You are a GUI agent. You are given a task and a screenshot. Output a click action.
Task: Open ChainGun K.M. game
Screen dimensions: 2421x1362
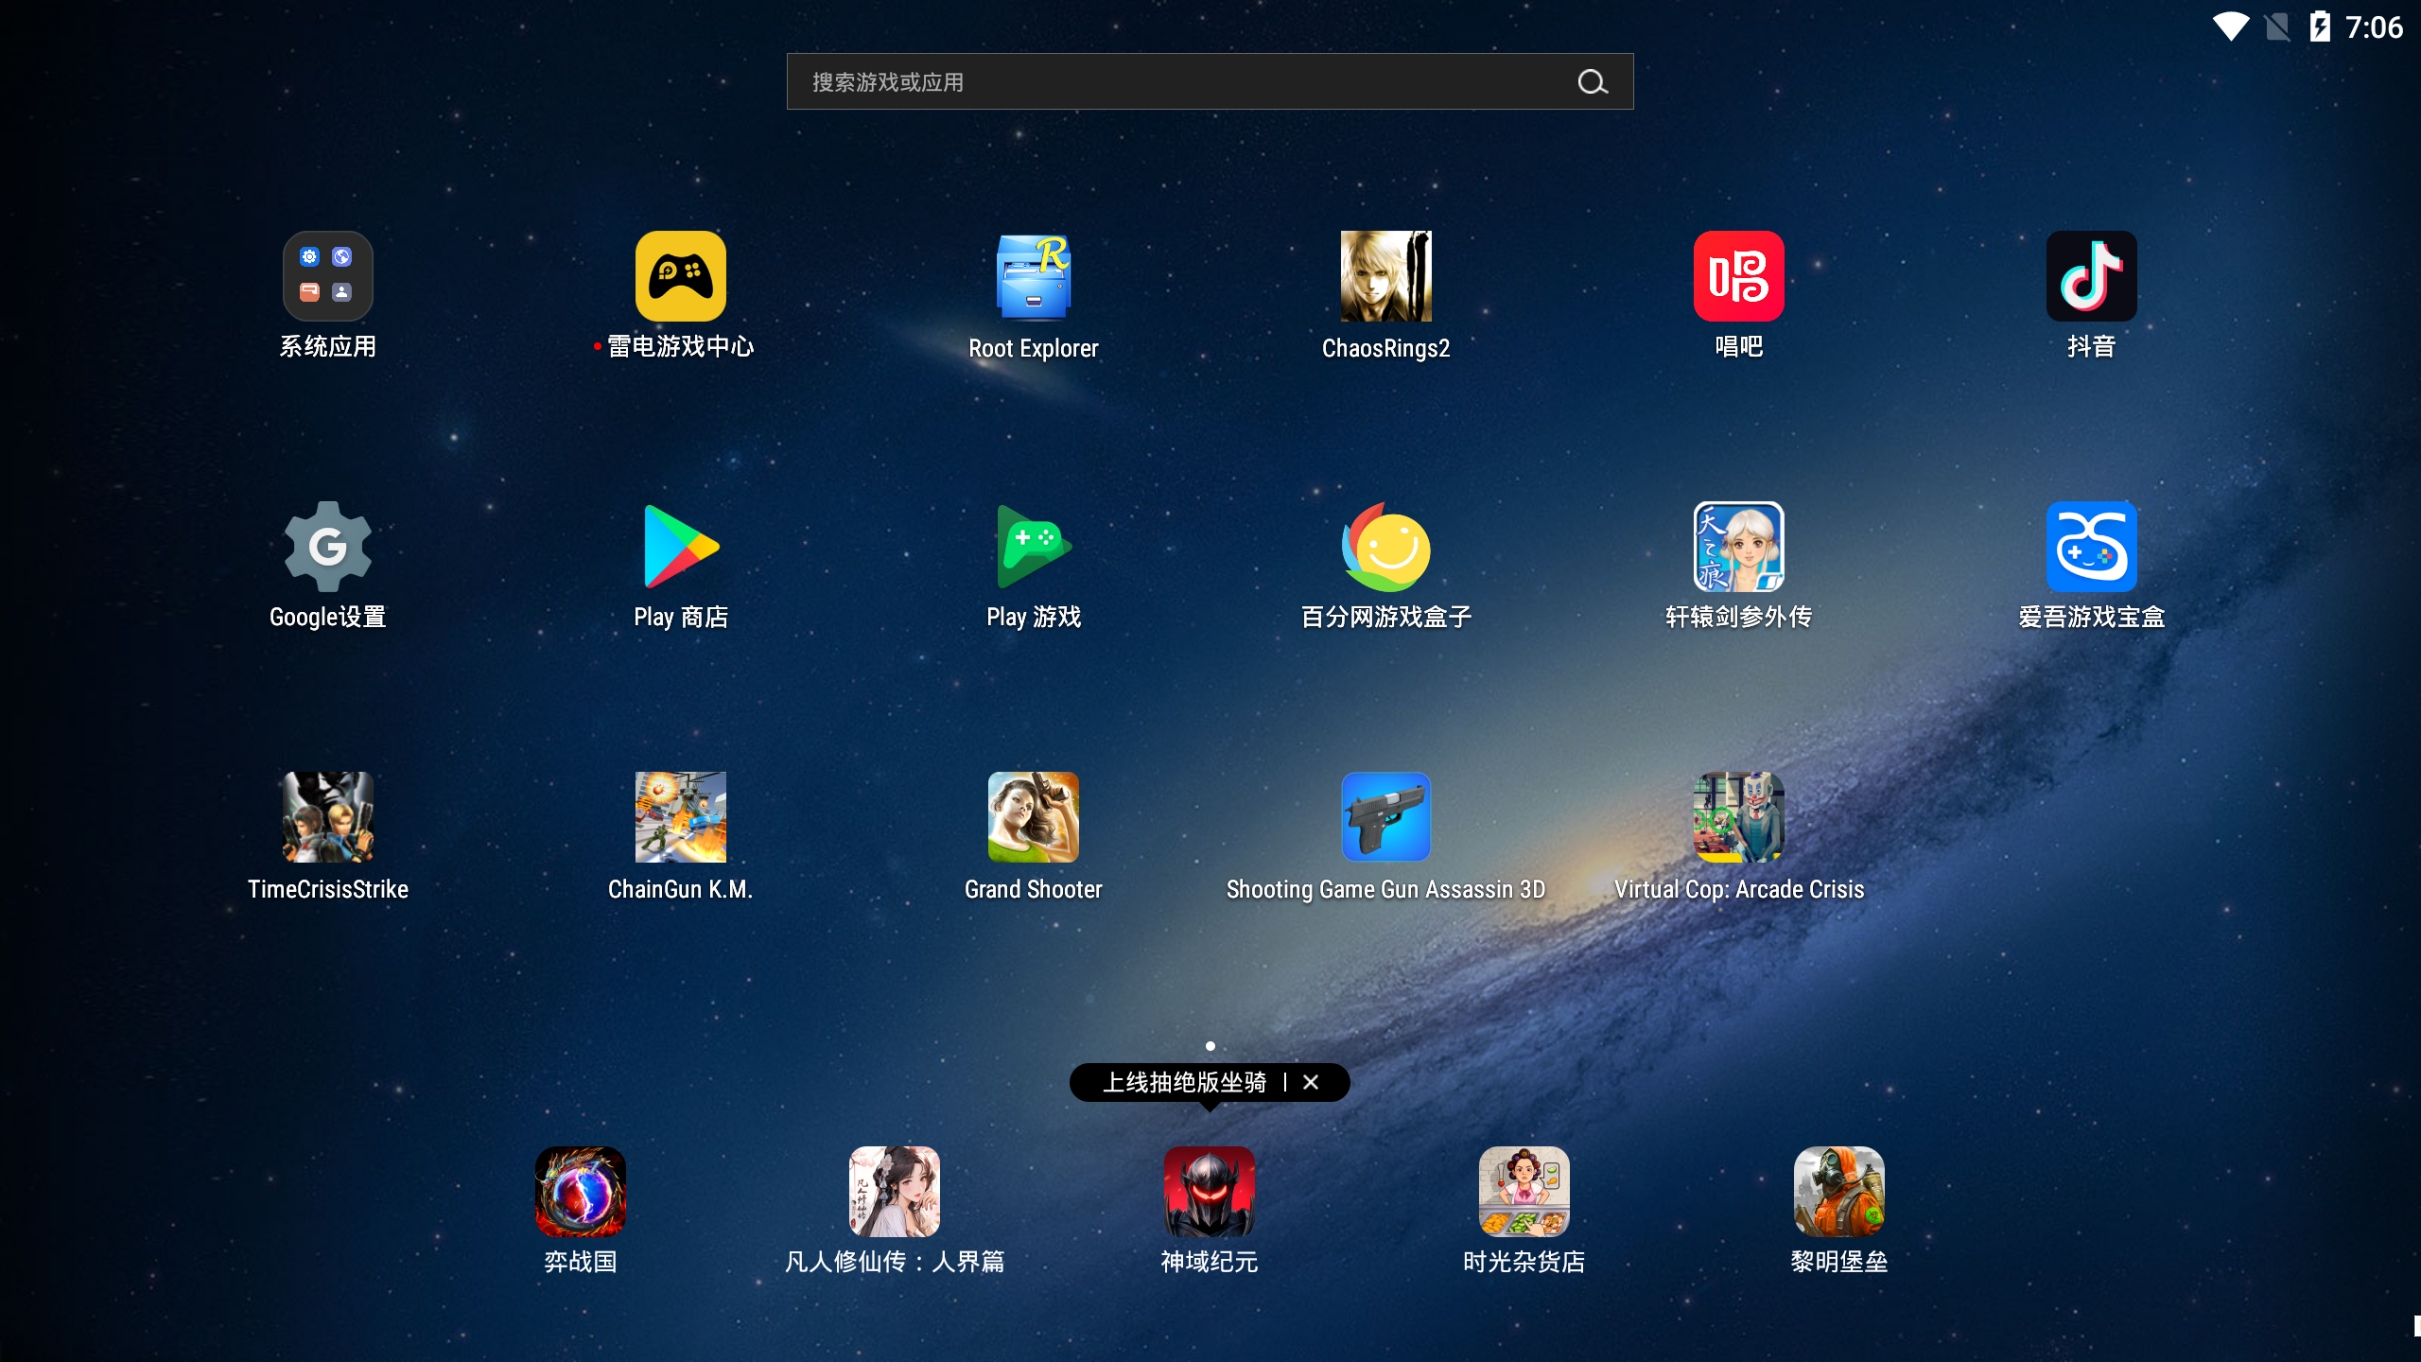pos(680,817)
